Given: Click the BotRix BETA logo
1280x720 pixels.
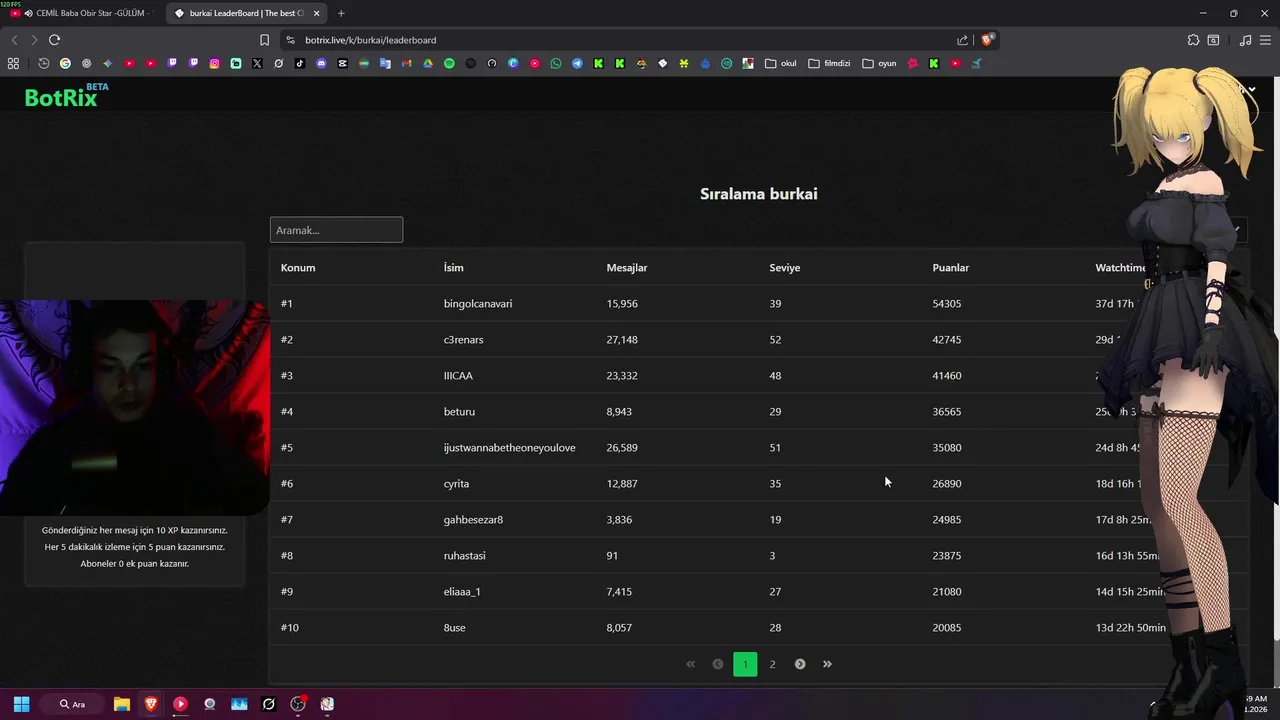Looking at the screenshot, I should (66, 96).
